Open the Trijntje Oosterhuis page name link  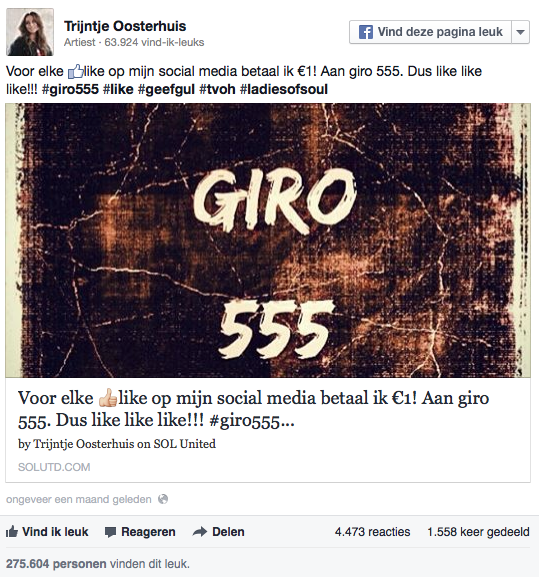pos(125,26)
